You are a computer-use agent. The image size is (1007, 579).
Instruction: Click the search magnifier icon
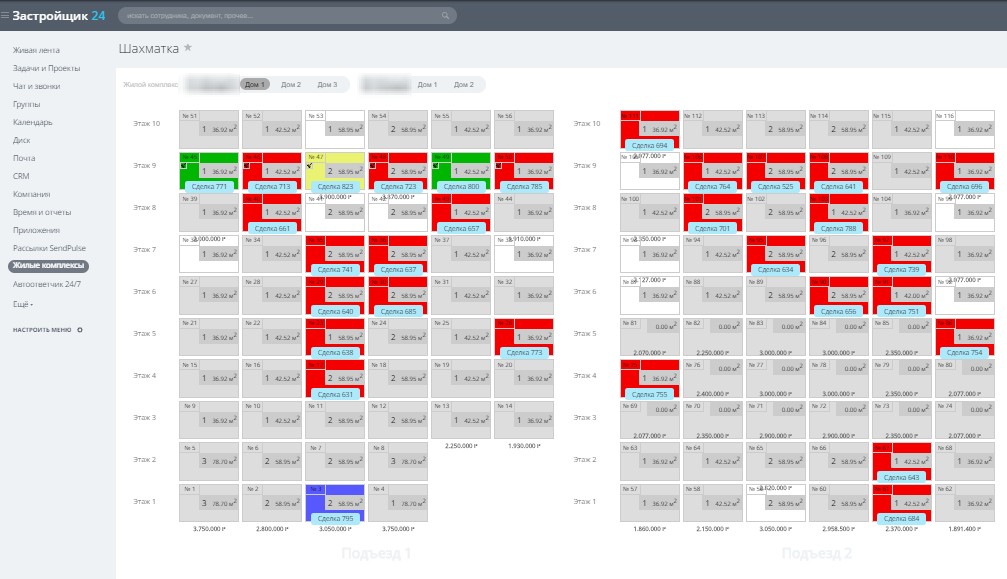pos(445,15)
